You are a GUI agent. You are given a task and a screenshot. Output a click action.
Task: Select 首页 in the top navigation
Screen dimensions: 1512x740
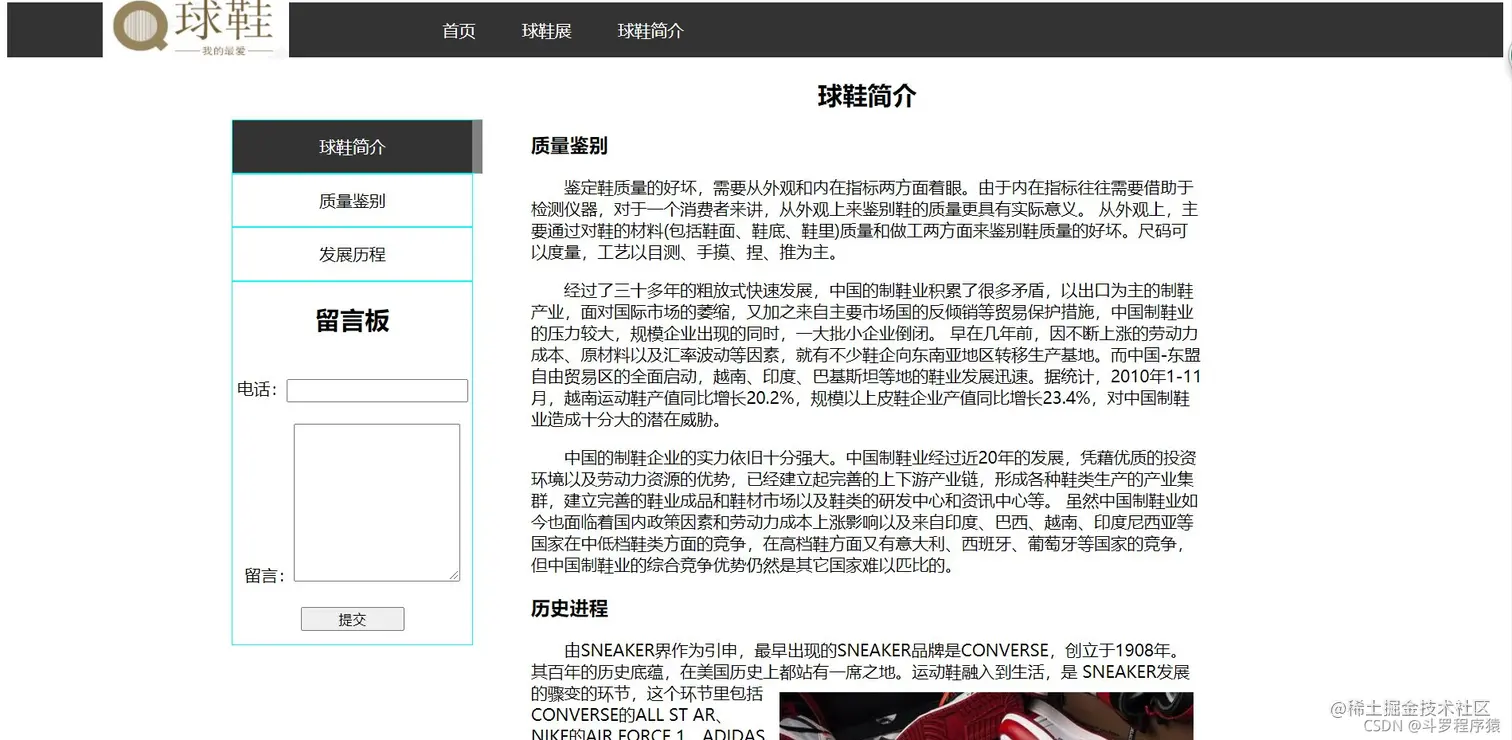click(458, 31)
